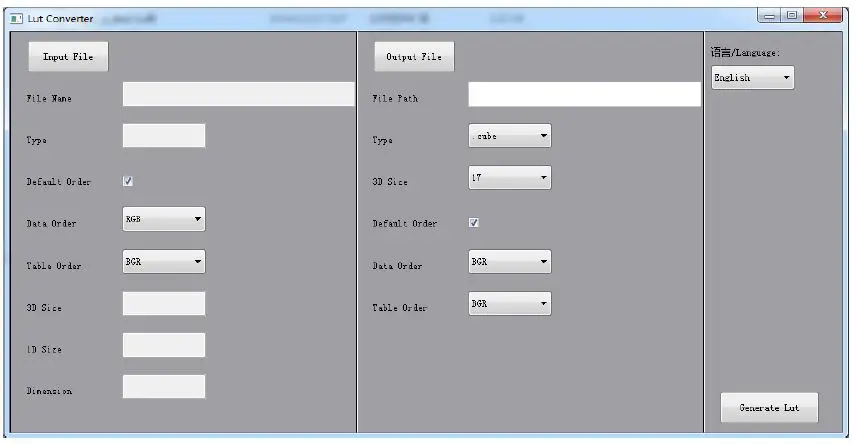Open the output Table Order dropdown
Screen dimensions: 856x444
point(509,304)
